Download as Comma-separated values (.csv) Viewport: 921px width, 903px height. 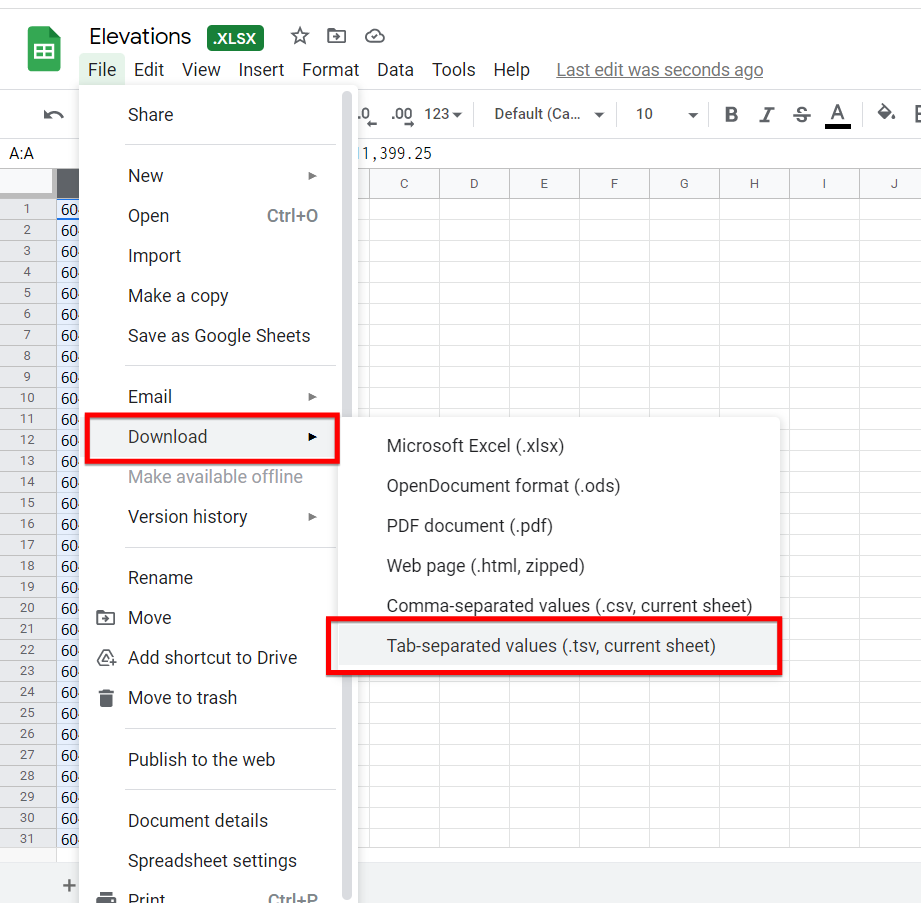click(x=559, y=606)
